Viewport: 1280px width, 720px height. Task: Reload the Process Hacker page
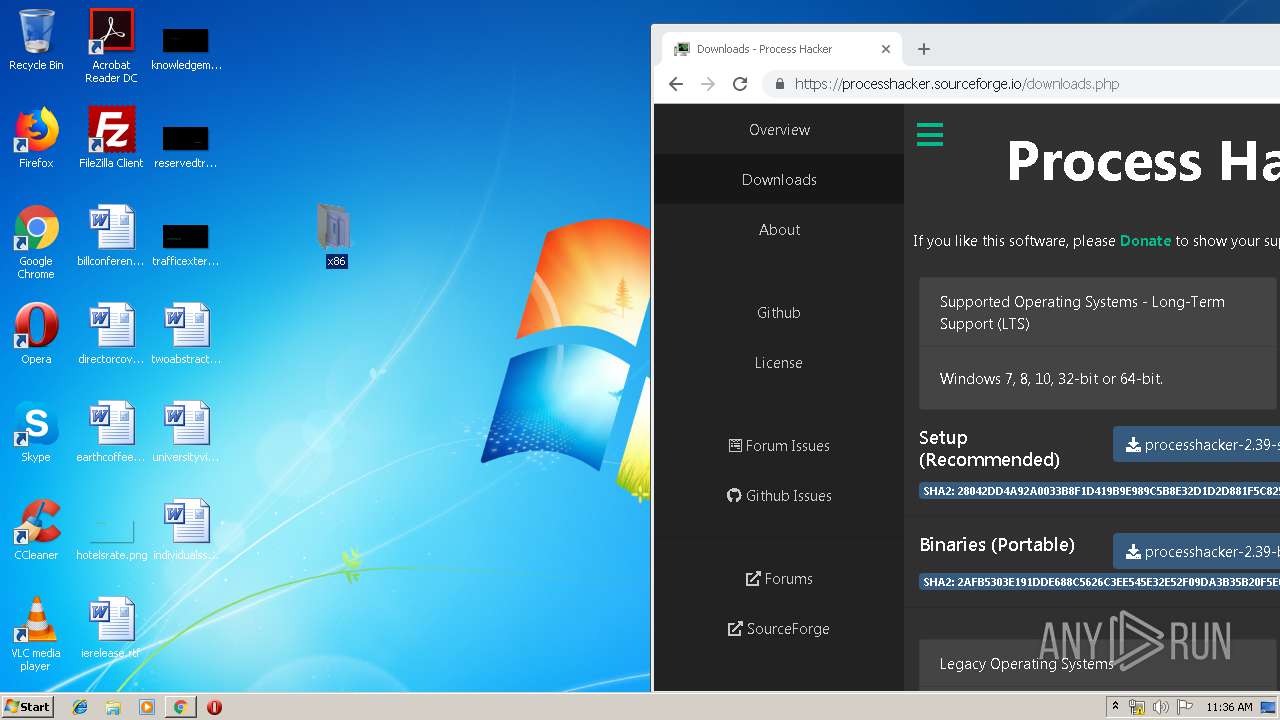click(x=740, y=84)
